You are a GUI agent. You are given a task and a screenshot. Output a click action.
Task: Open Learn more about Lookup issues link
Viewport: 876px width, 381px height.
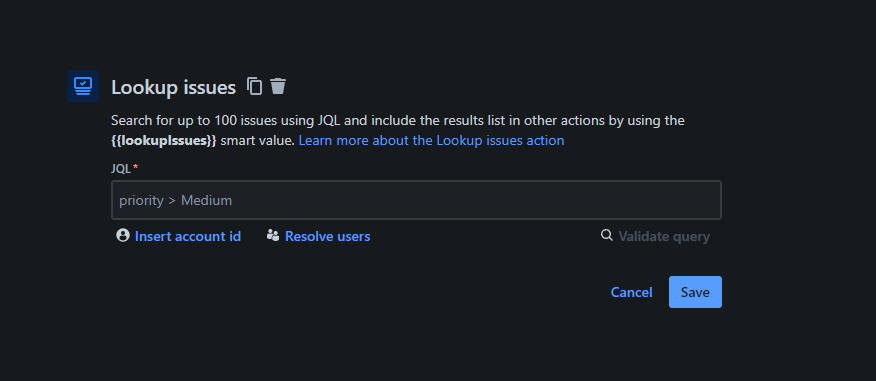[431, 140]
